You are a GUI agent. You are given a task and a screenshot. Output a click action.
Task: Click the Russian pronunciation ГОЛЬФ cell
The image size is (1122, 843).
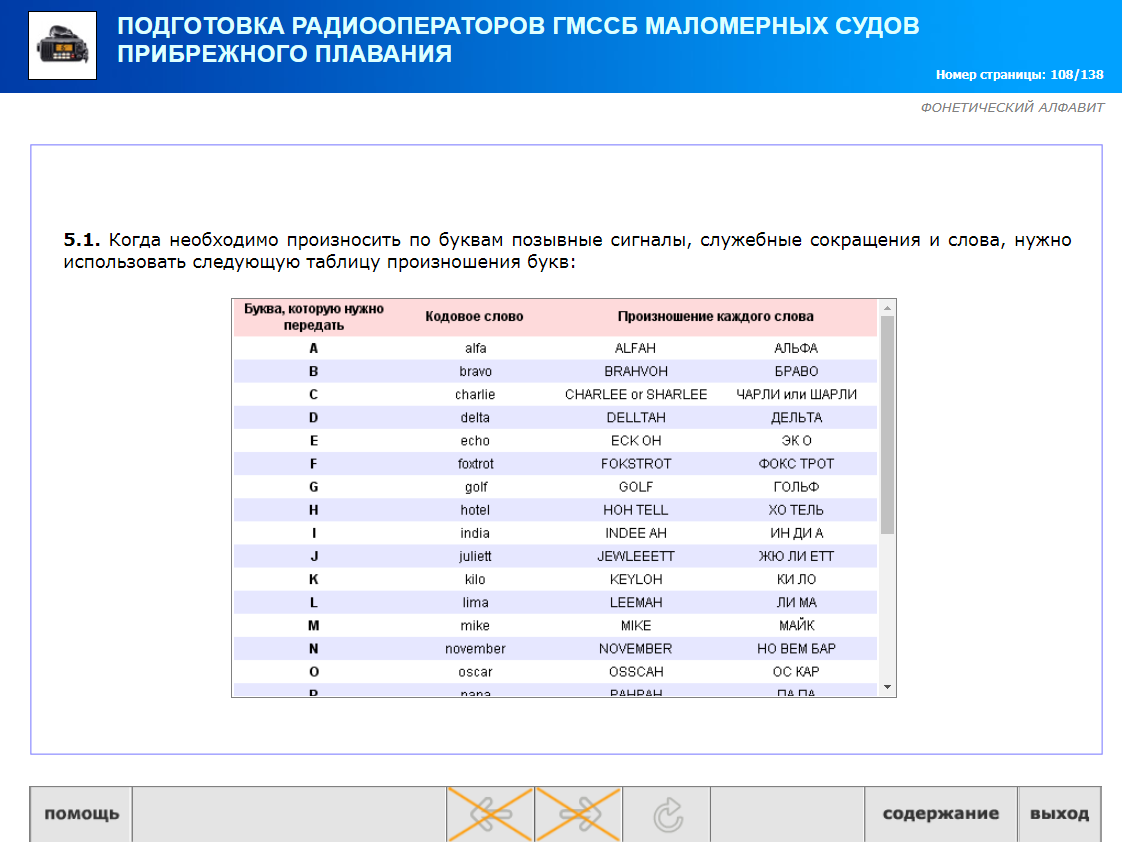(x=796, y=487)
